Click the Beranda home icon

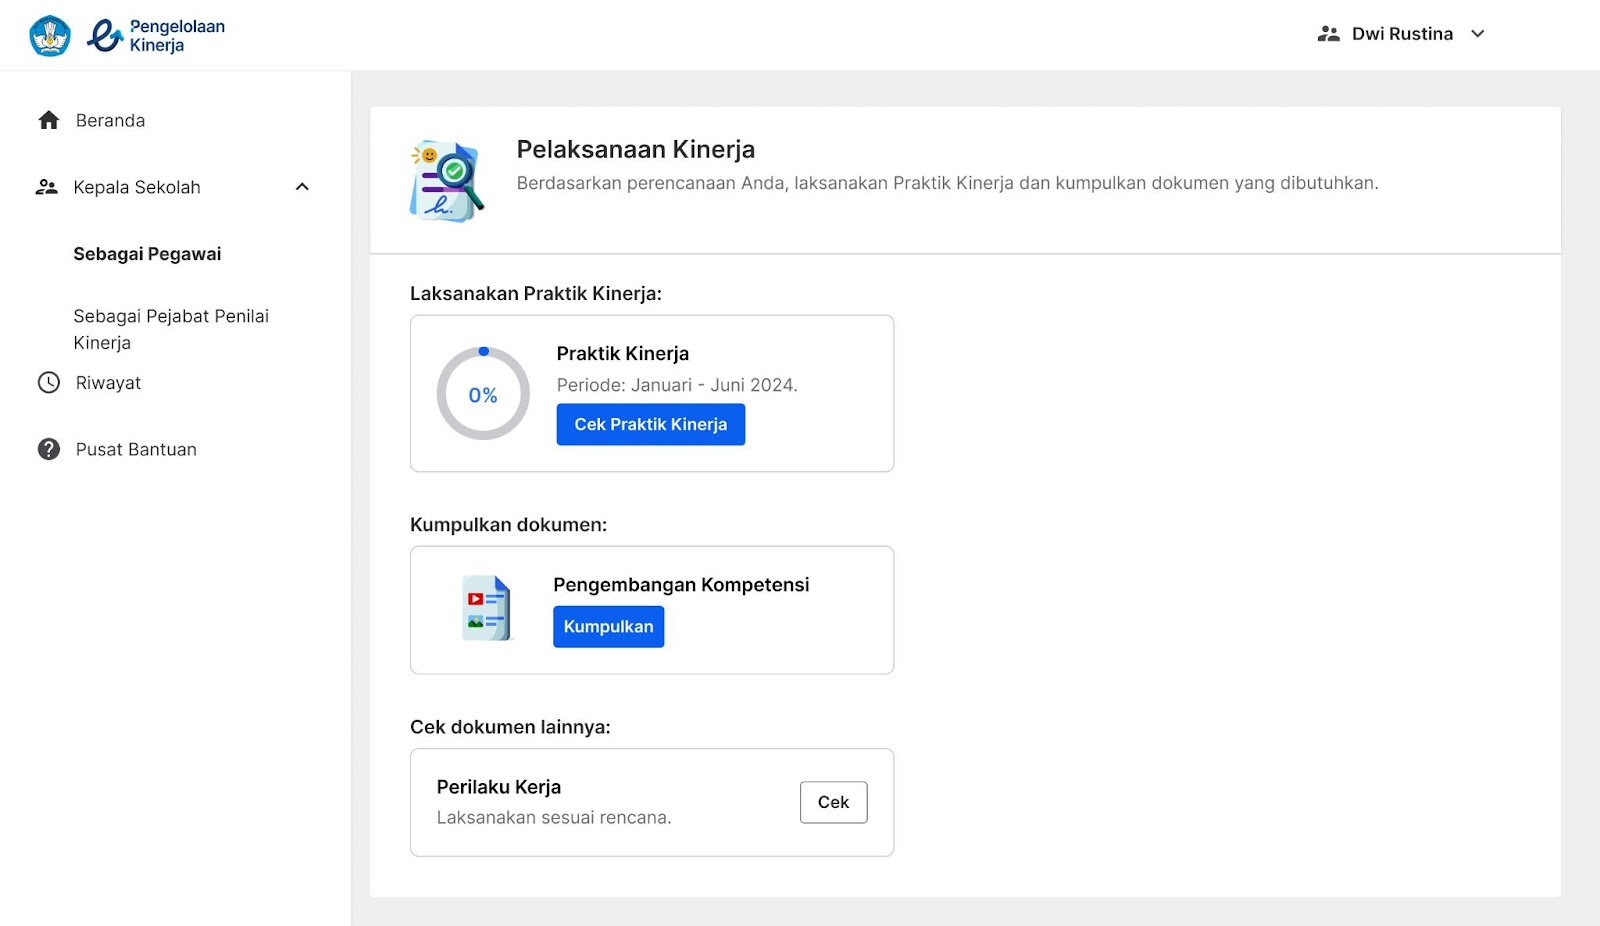49,121
